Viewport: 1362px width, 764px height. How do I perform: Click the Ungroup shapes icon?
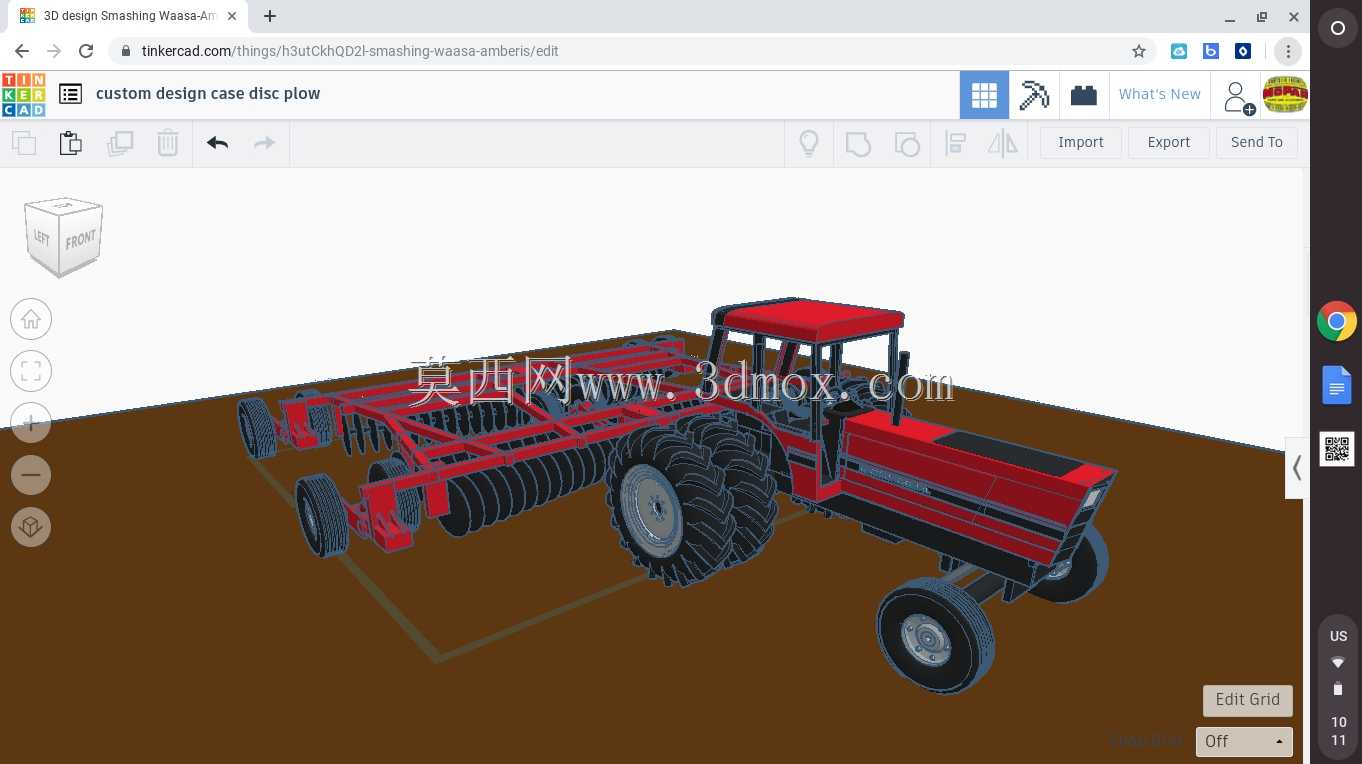pos(906,143)
